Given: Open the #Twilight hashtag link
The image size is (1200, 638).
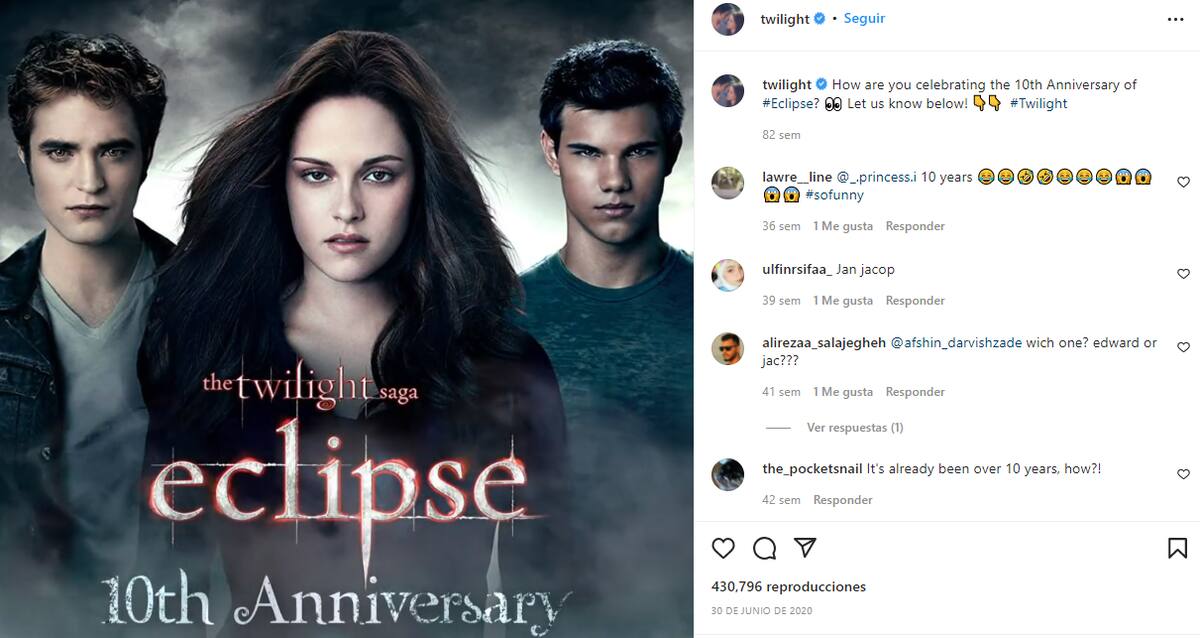Looking at the screenshot, I should click(x=1038, y=103).
